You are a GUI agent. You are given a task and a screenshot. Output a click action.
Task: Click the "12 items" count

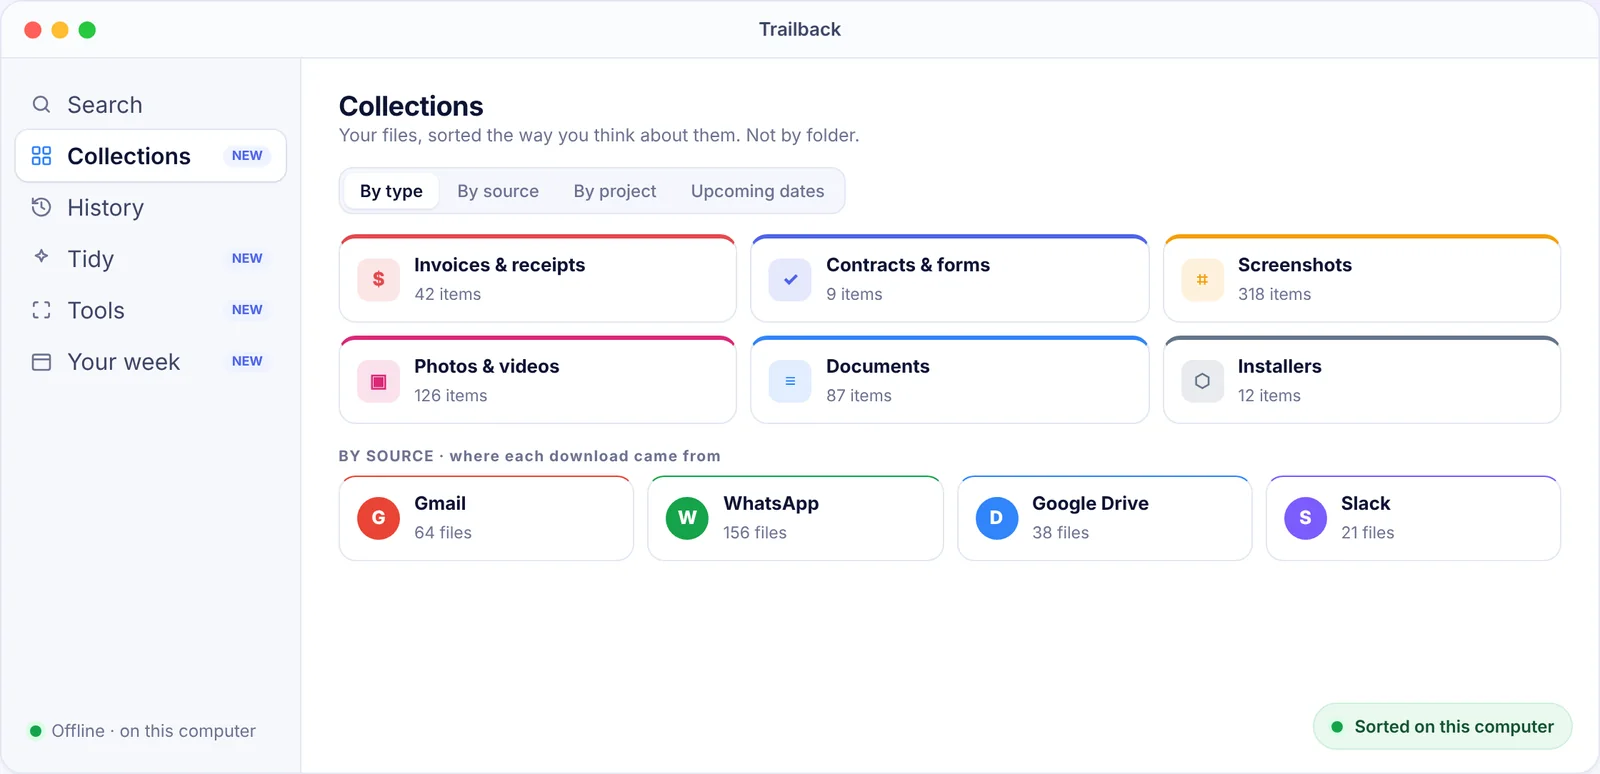click(x=1269, y=395)
